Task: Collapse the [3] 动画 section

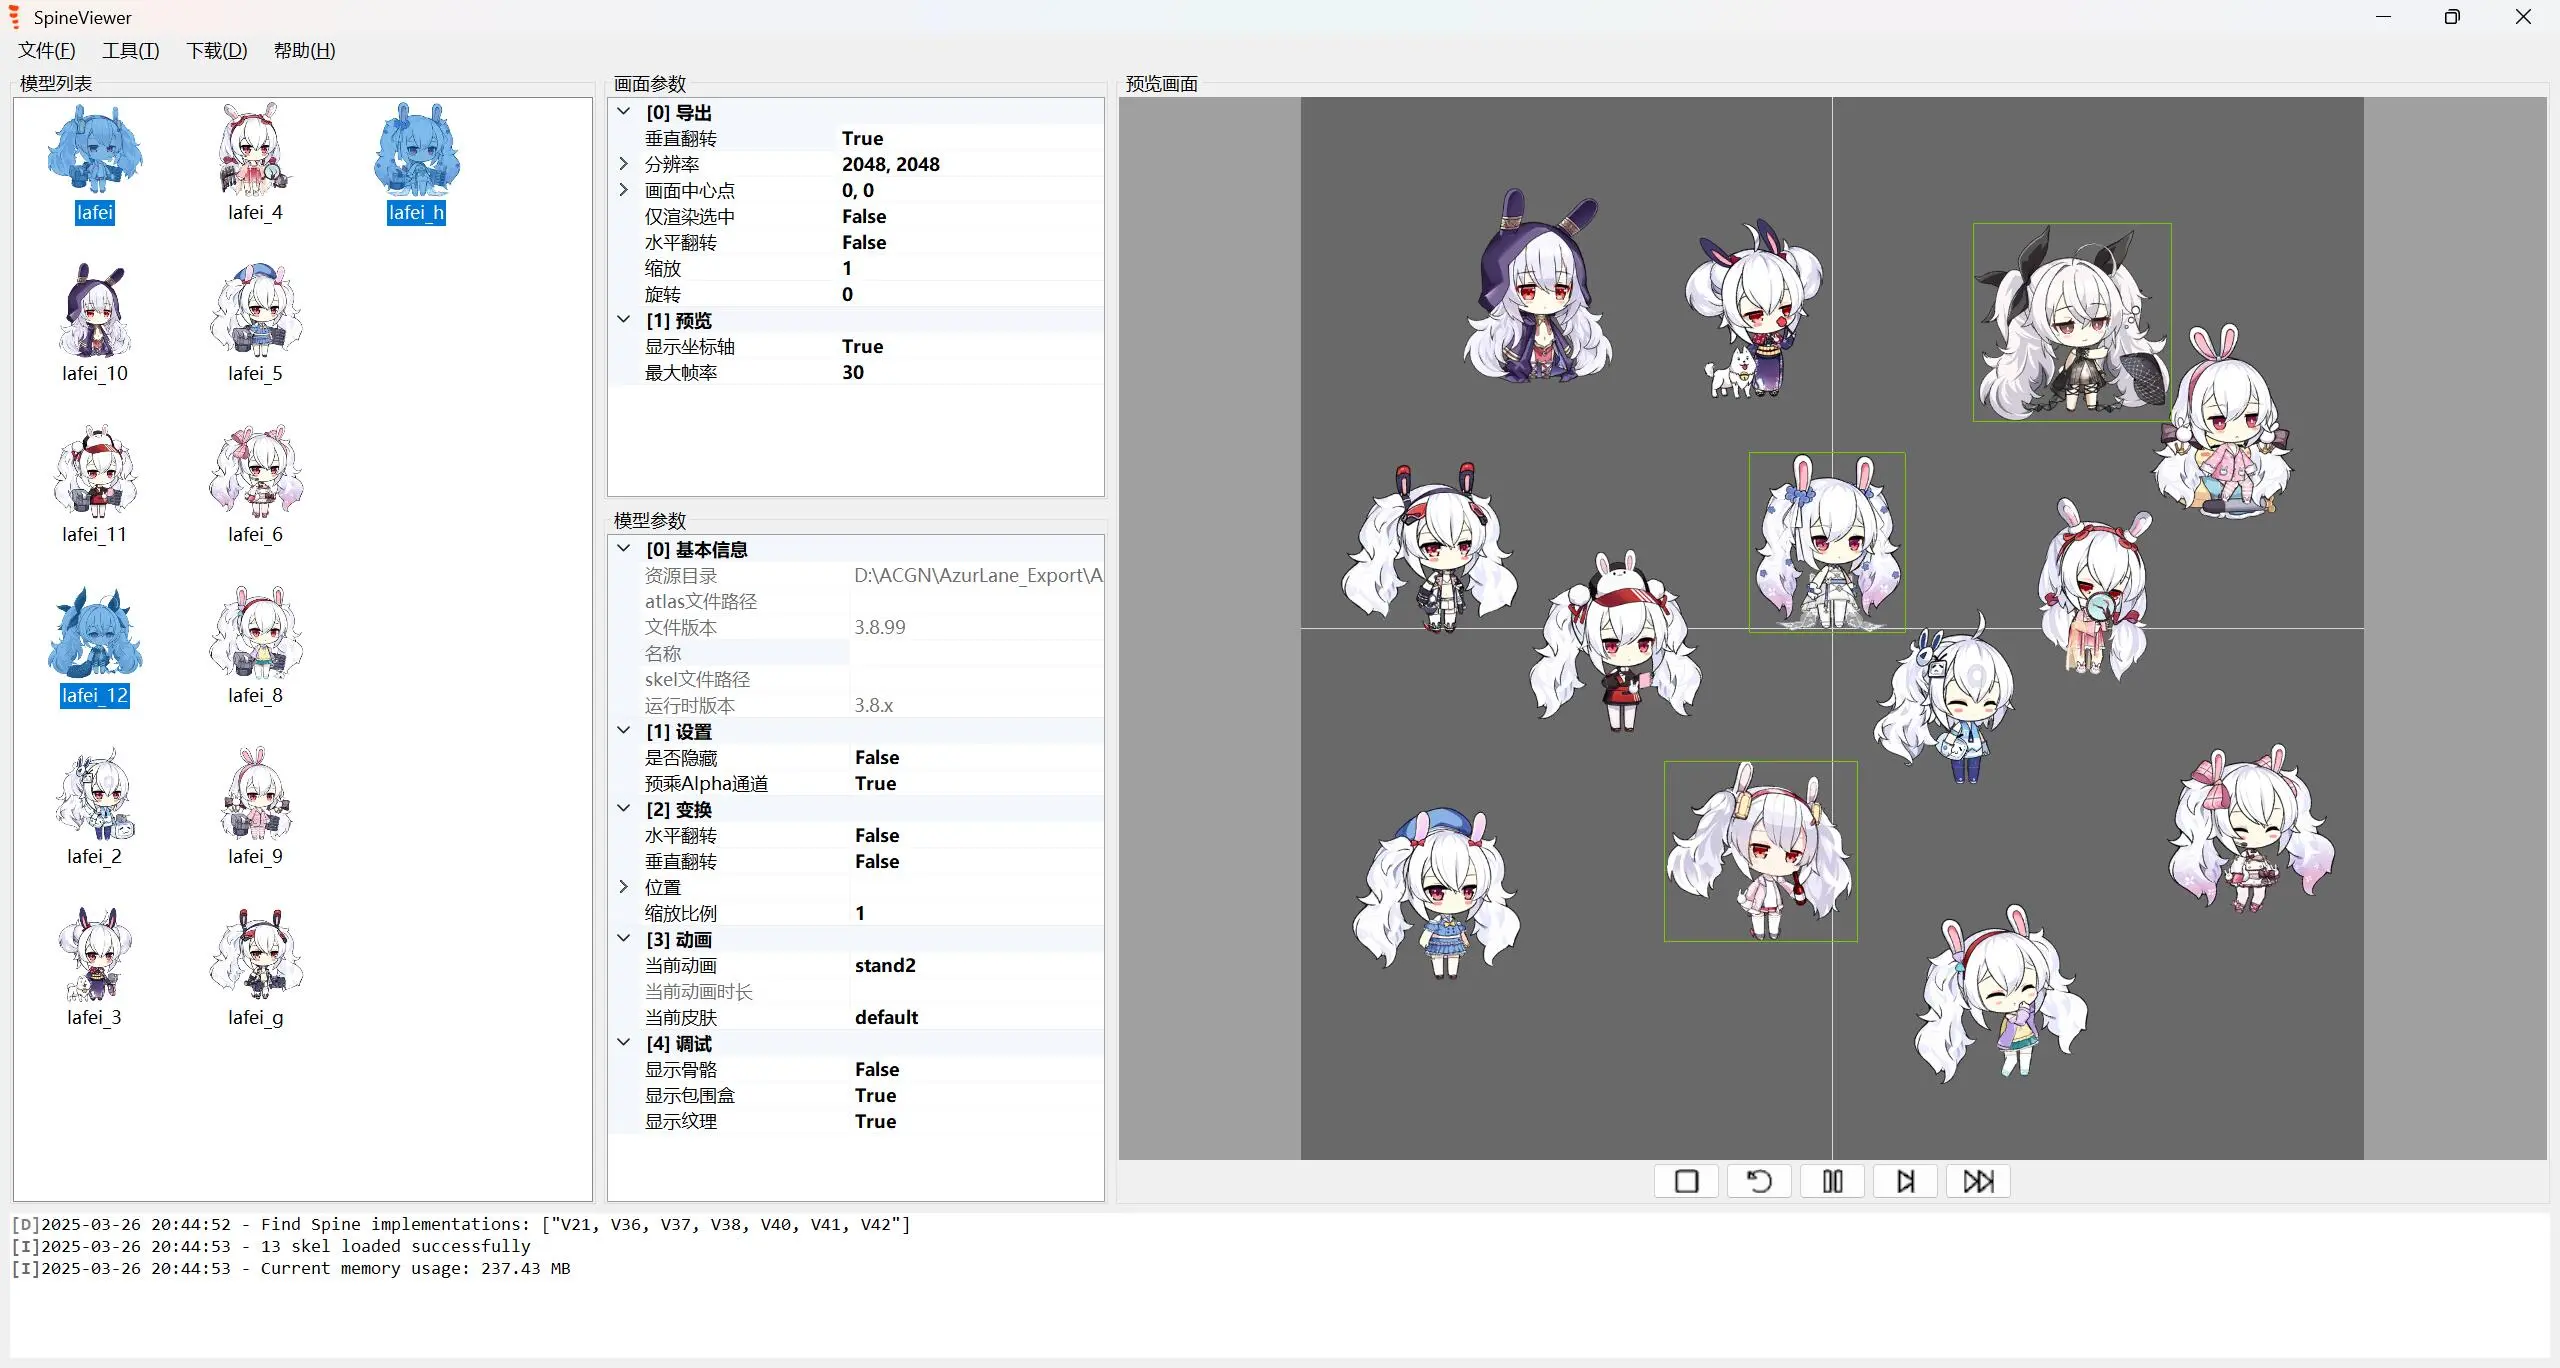Action: pos(624,939)
